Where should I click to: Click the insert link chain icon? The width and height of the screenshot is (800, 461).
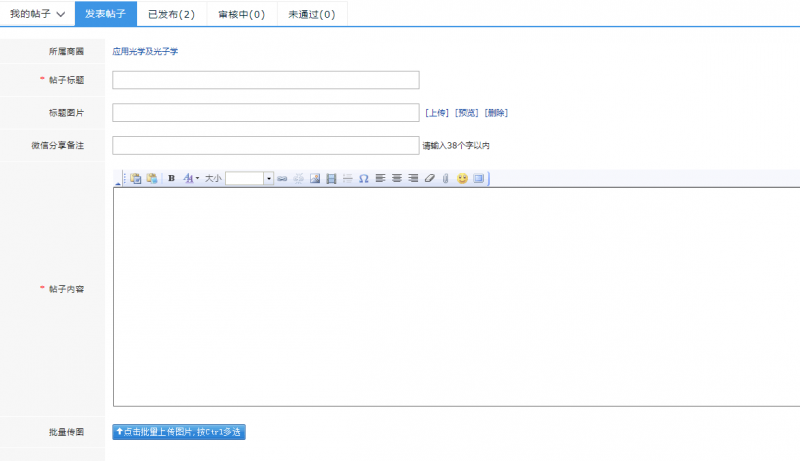pyautogui.click(x=282, y=178)
